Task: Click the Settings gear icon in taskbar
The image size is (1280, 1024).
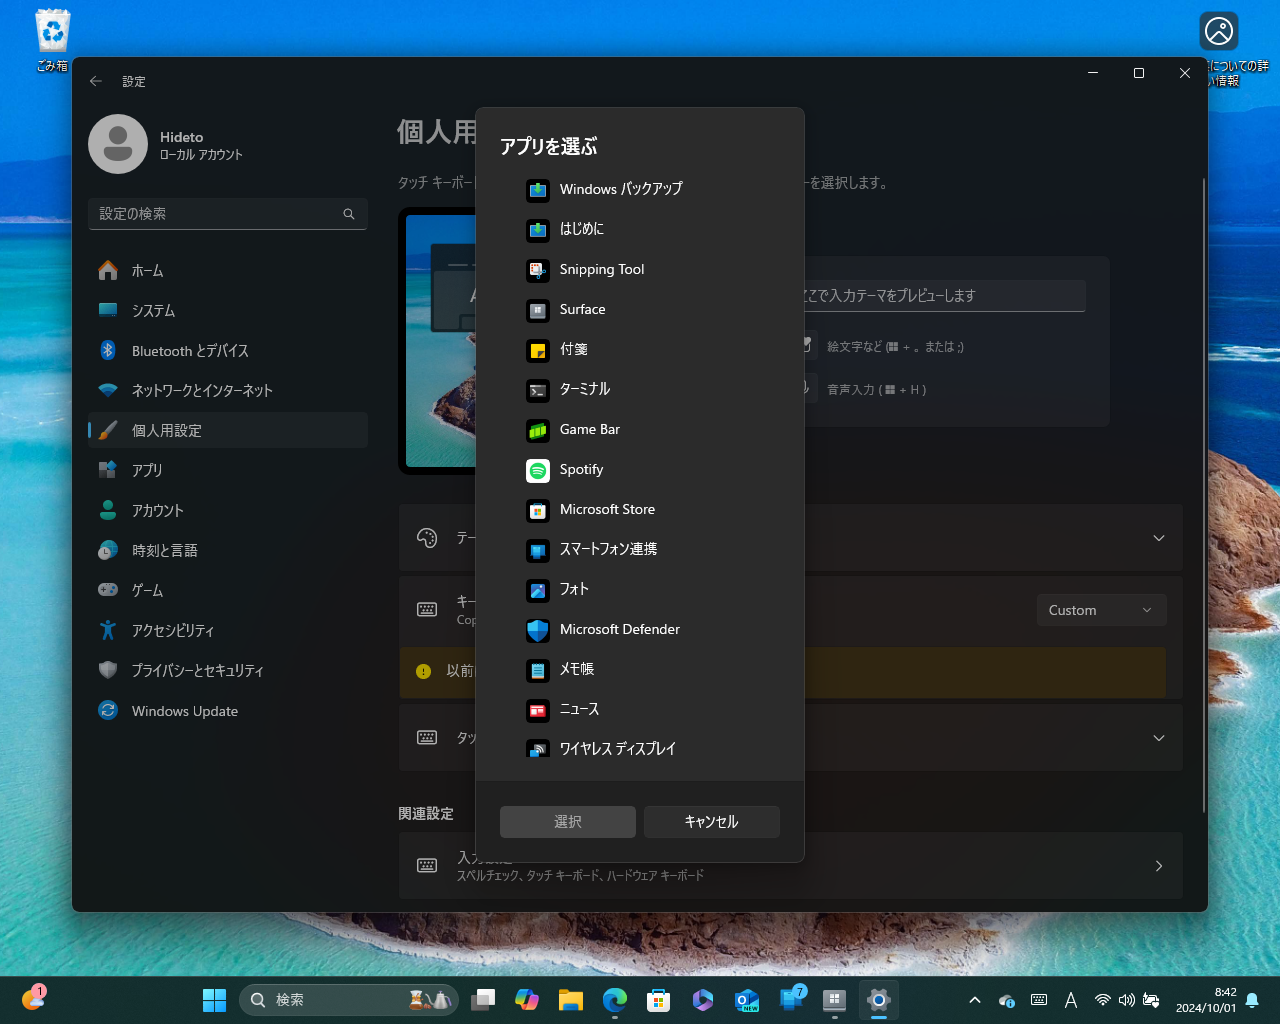Action: [879, 1000]
